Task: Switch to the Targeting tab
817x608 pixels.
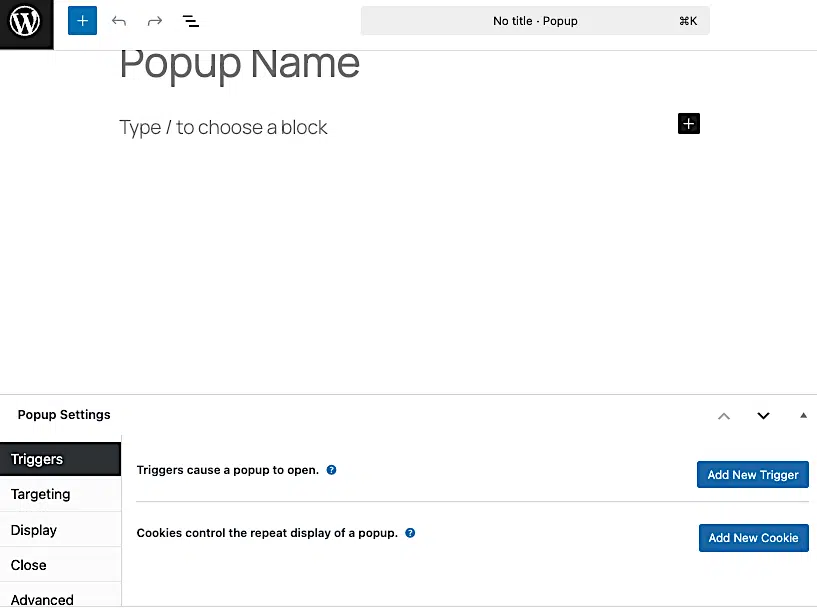Action: pyautogui.click(x=60, y=494)
